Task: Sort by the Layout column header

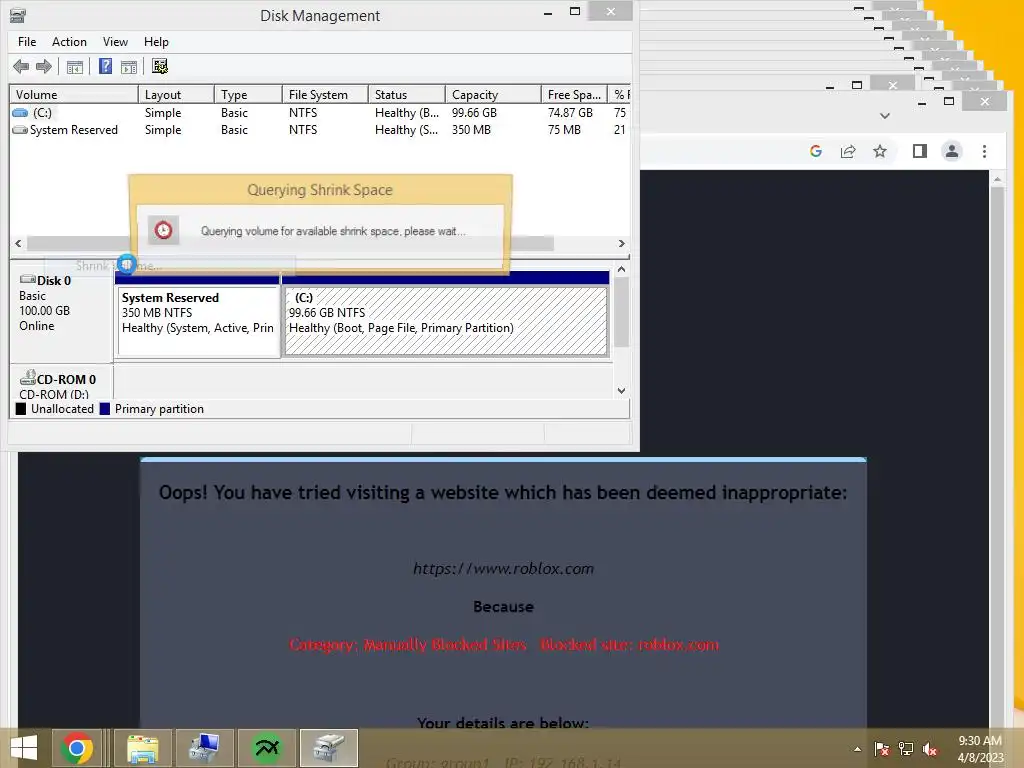Action: (176, 95)
